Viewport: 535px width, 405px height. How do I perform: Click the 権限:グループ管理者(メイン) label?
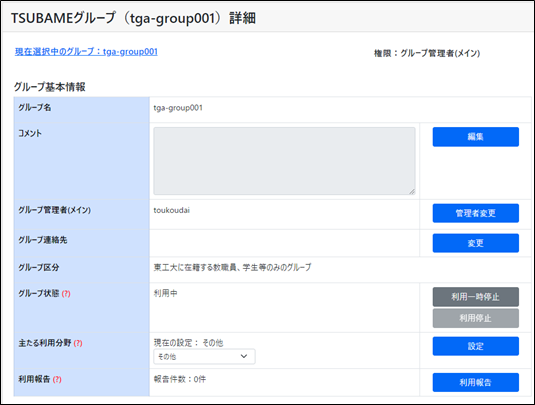(427, 53)
